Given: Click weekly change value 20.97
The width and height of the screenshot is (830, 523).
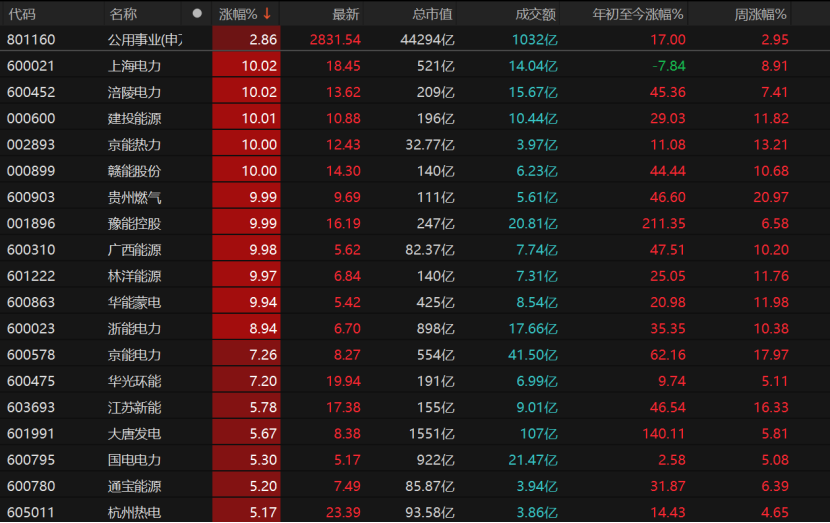Looking at the screenshot, I should click(x=771, y=197).
